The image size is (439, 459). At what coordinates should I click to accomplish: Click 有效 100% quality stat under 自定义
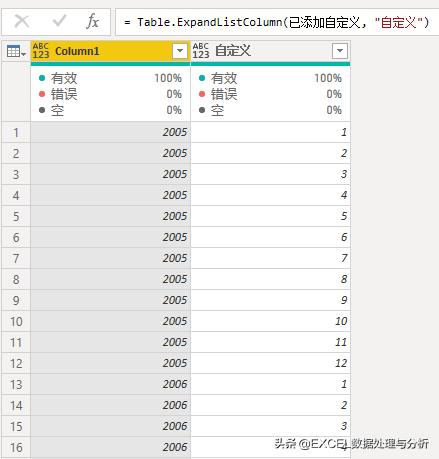coord(270,78)
